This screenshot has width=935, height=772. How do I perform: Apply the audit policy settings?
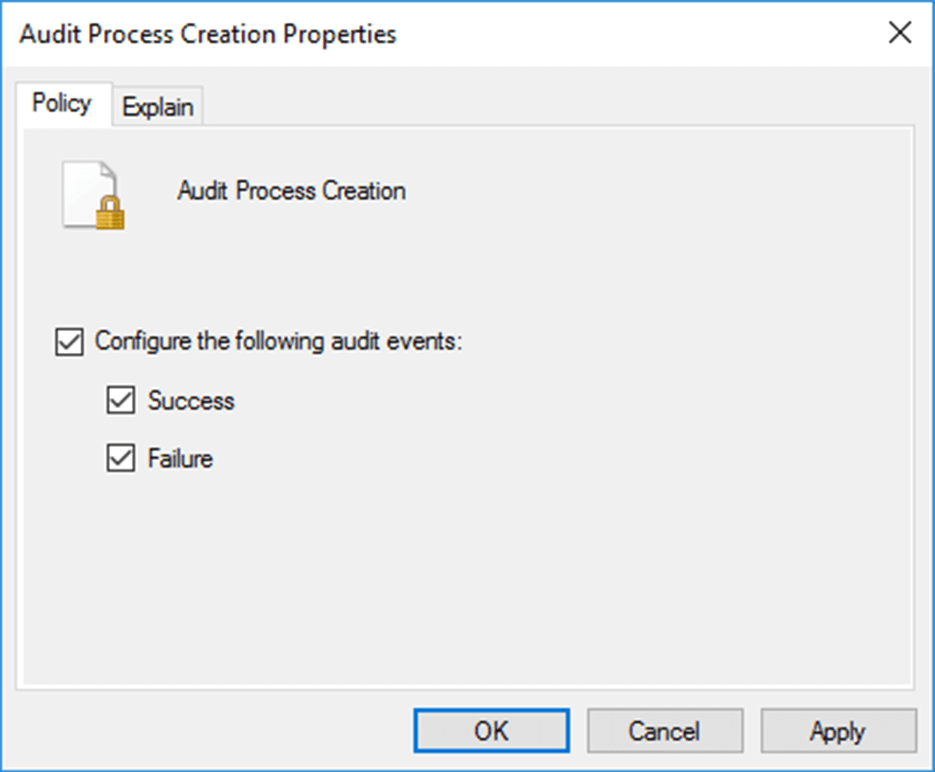pyautogui.click(x=837, y=731)
